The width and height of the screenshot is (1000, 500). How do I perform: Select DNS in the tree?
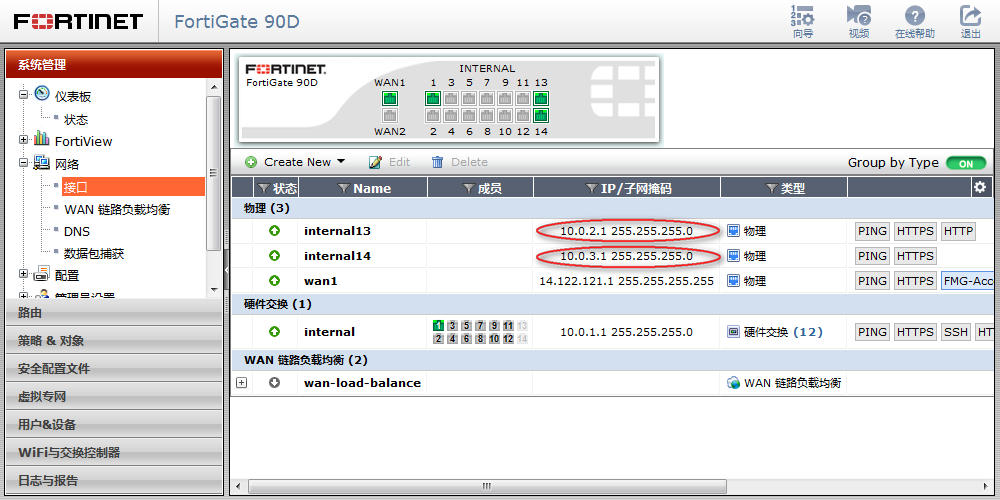[x=77, y=232]
